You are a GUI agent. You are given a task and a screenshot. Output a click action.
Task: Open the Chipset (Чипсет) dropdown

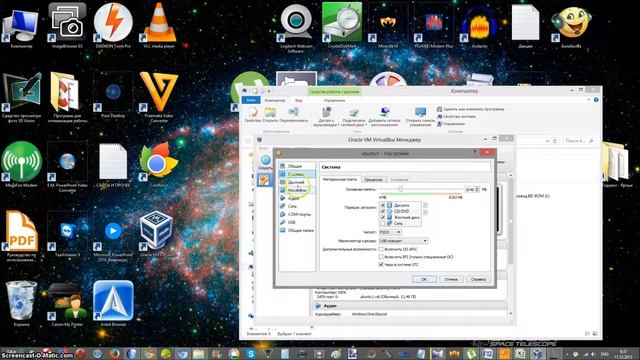[390, 232]
